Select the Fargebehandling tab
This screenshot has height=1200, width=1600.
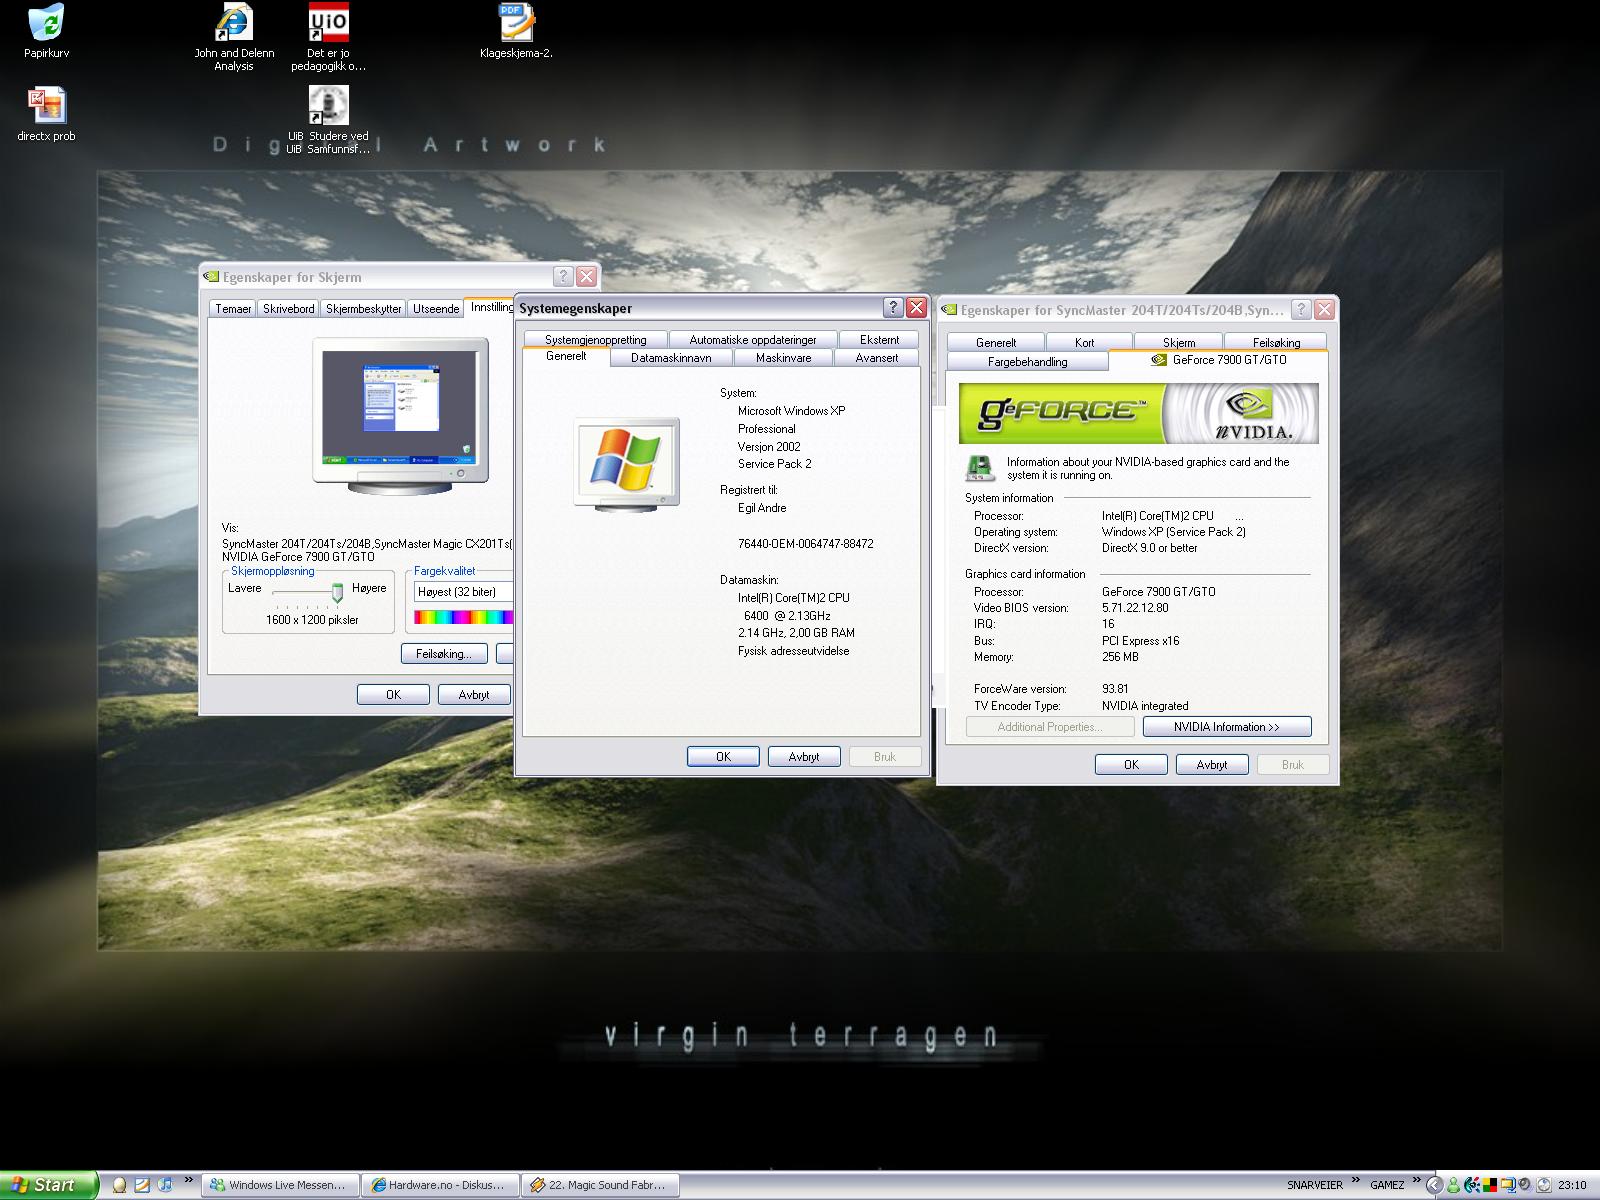tap(1027, 362)
